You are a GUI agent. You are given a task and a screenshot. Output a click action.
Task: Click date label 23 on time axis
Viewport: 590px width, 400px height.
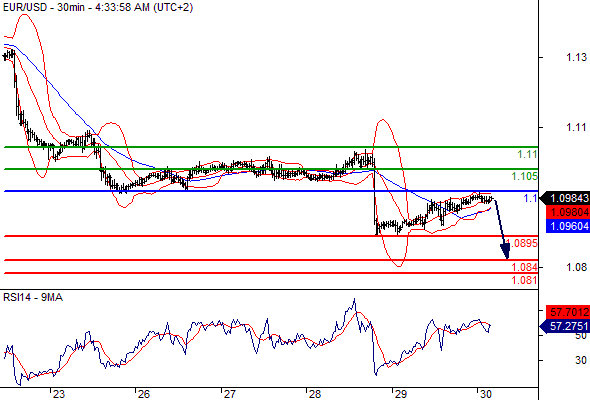(x=58, y=394)
